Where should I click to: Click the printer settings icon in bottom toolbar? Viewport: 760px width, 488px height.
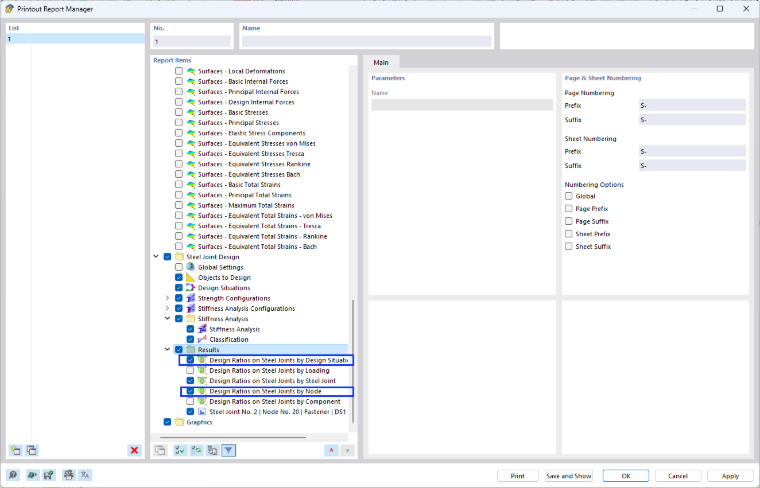pyautogui.click(x=69, y=475)
